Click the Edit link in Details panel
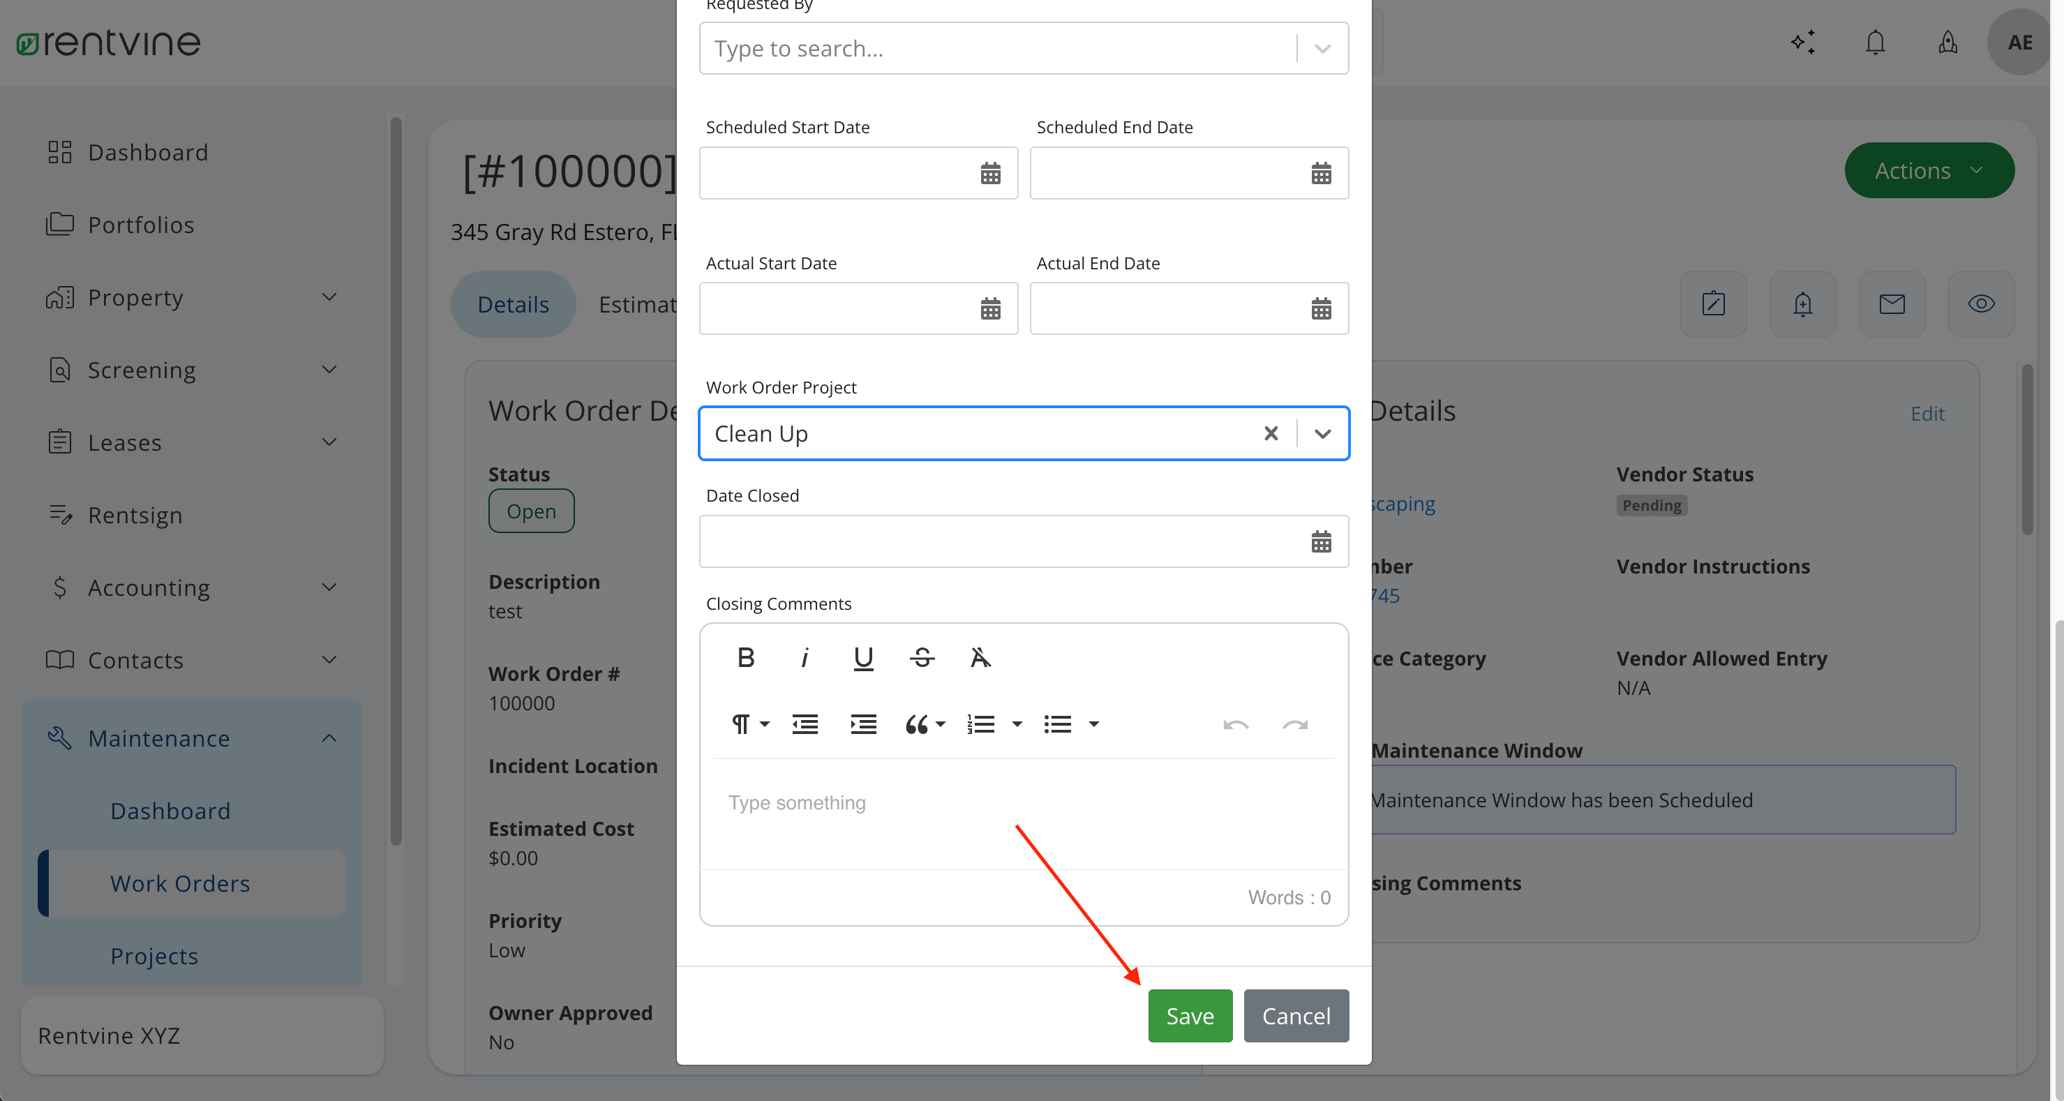The image size is (2064, 1101). pos(1927,413)
